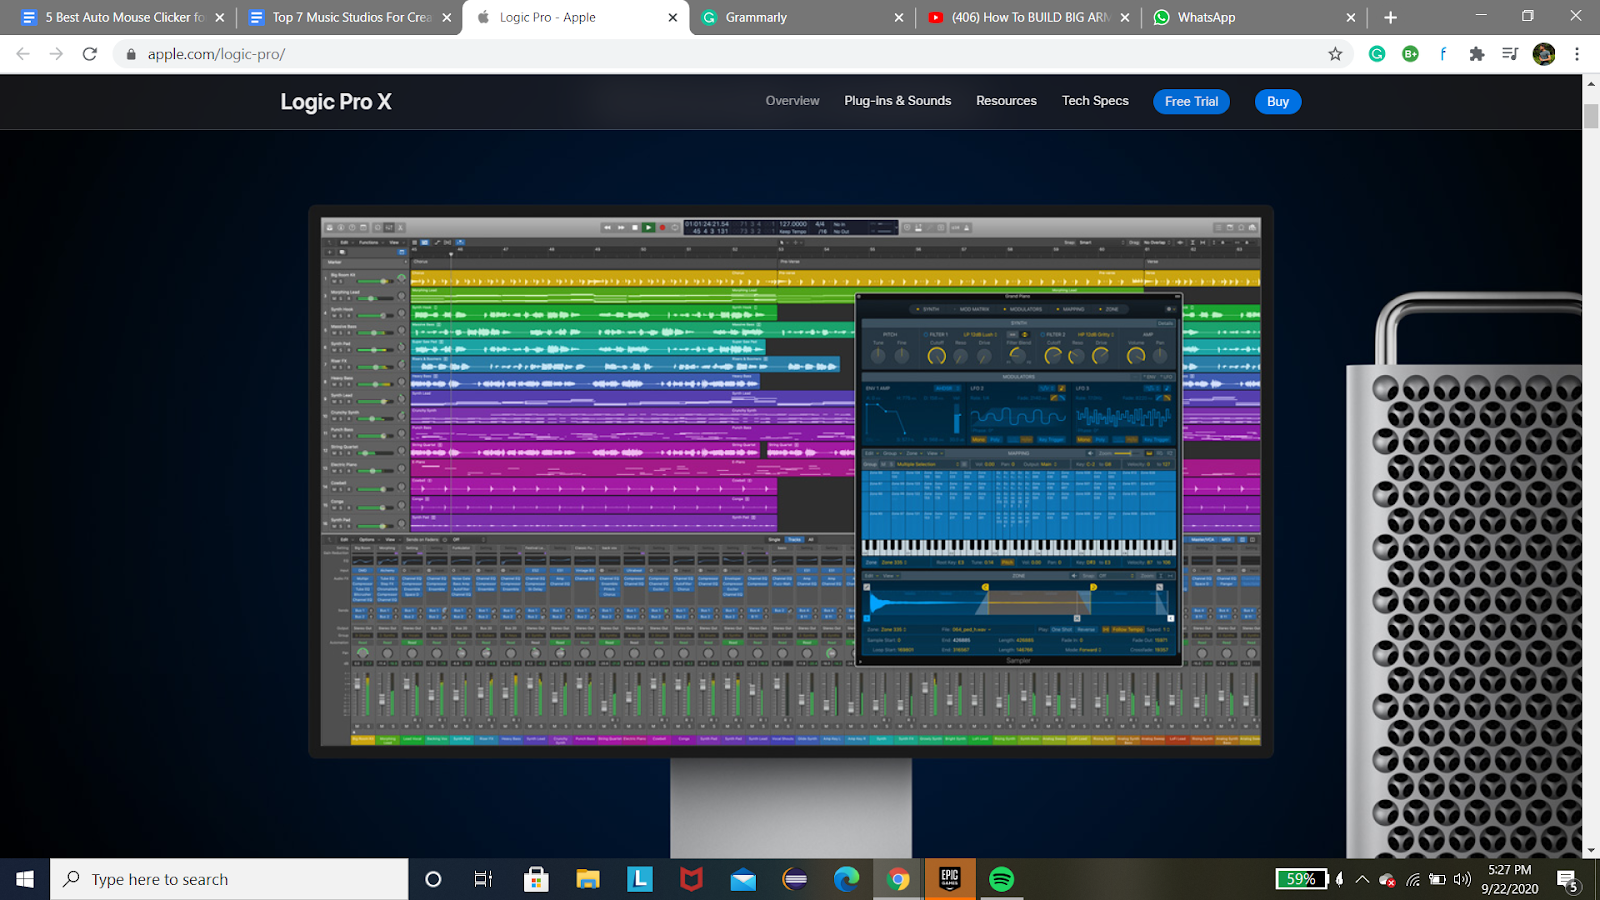
Task: Click the Logic Pro display hero image
Action: click(791, 481)
